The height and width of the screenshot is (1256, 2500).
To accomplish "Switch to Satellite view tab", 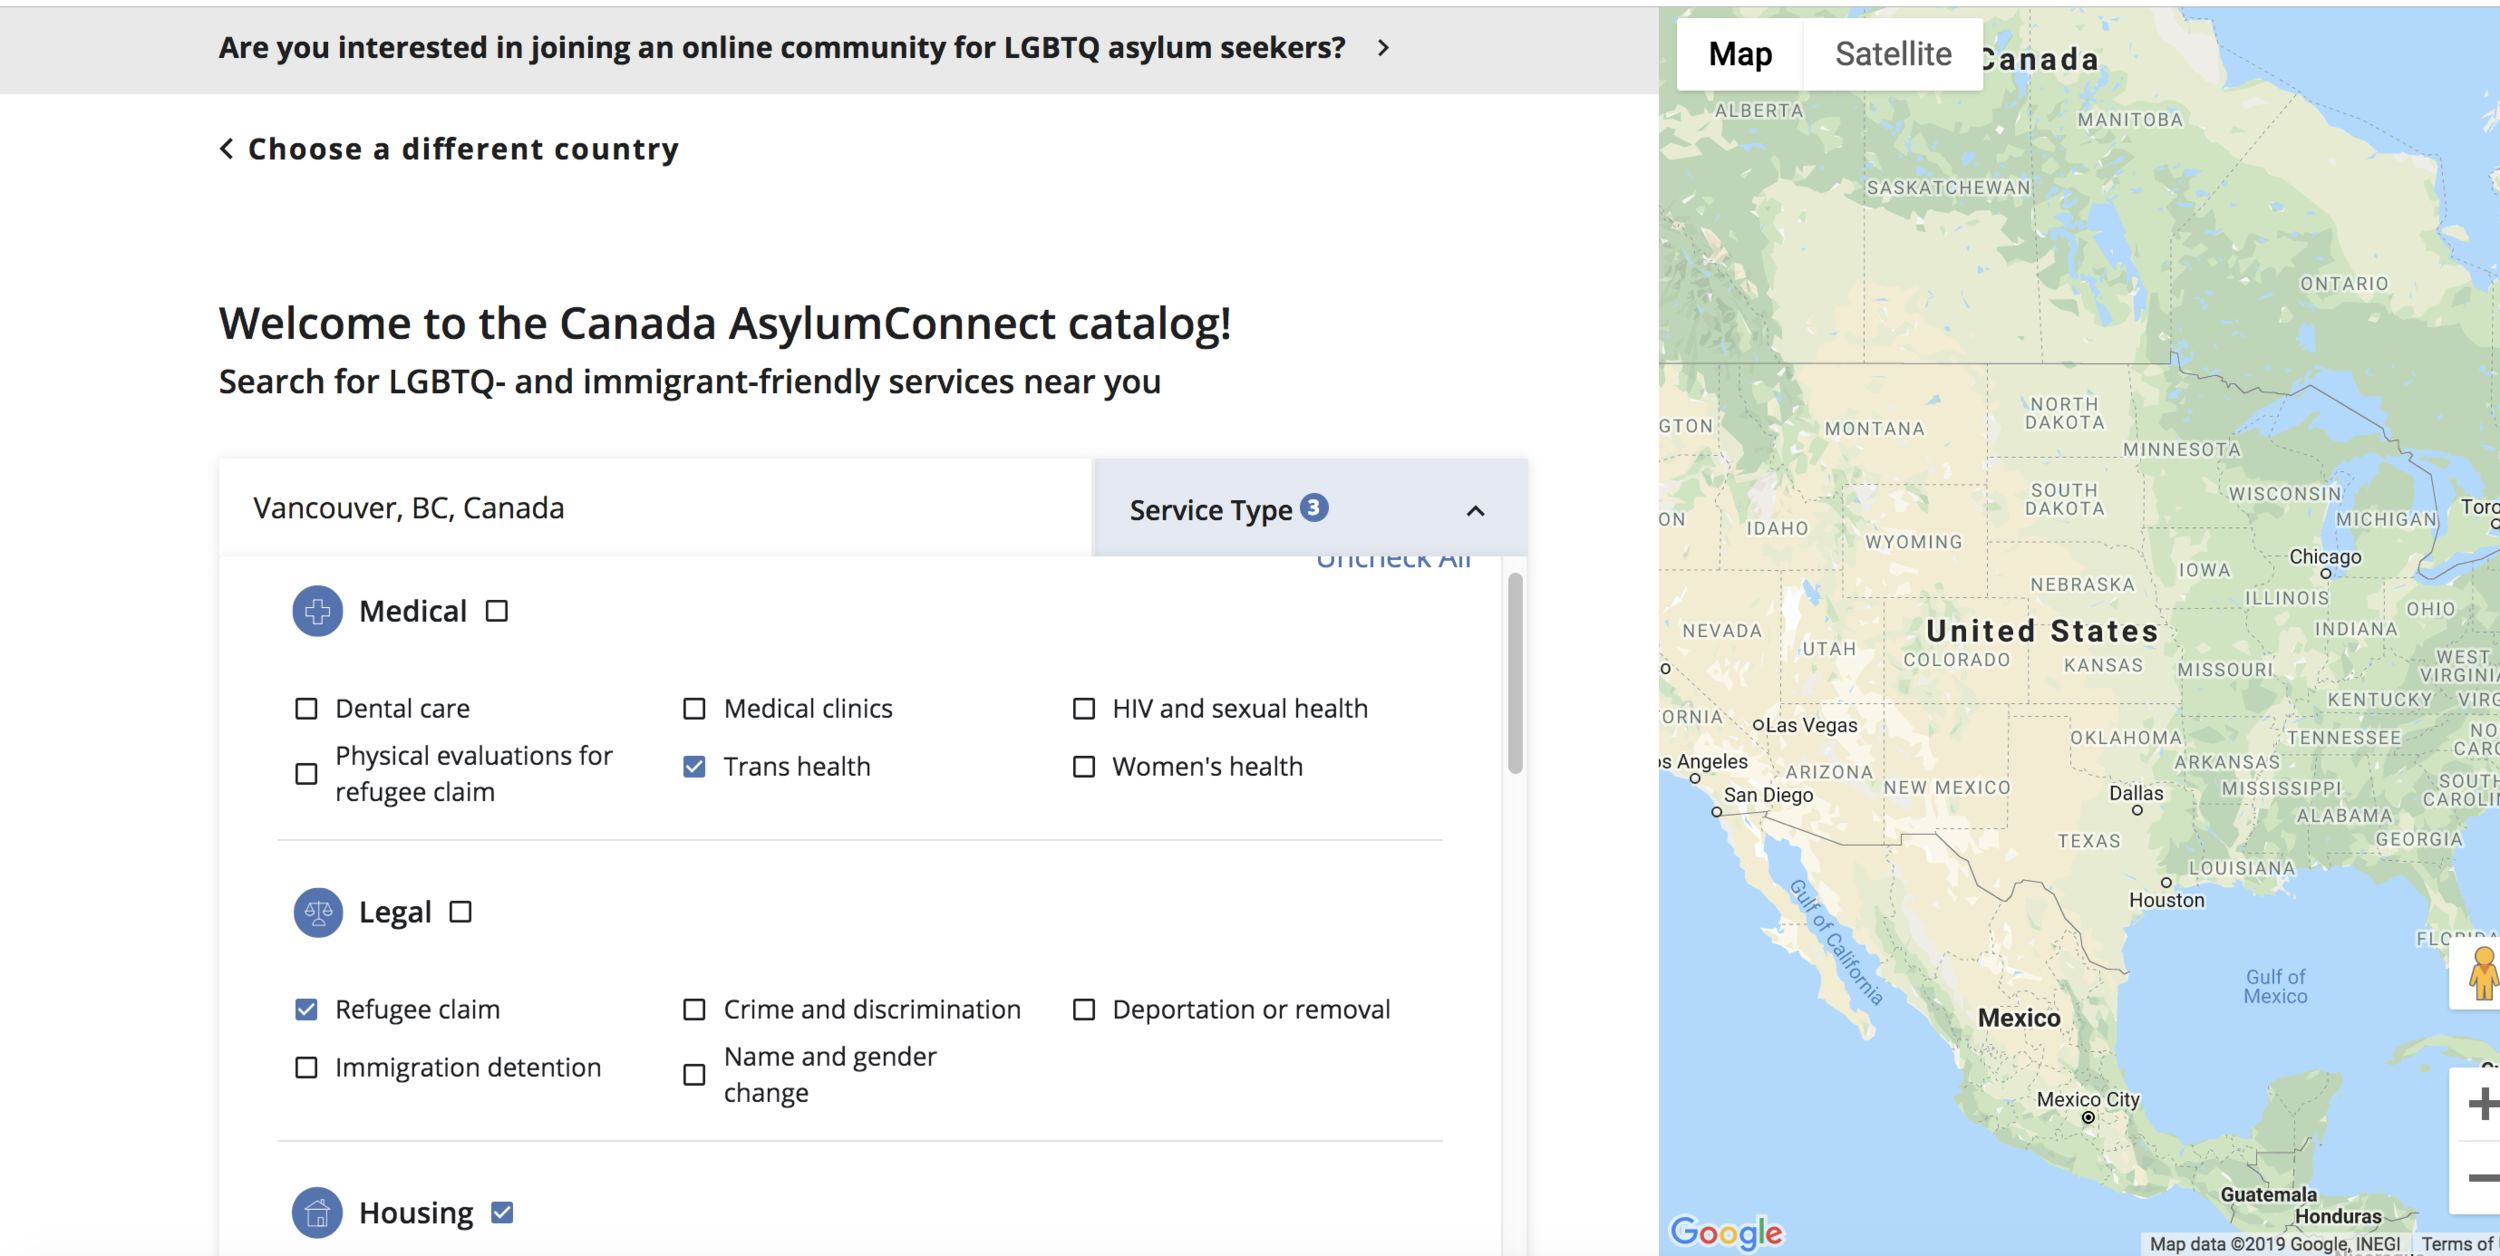I will pos(1893,54).
